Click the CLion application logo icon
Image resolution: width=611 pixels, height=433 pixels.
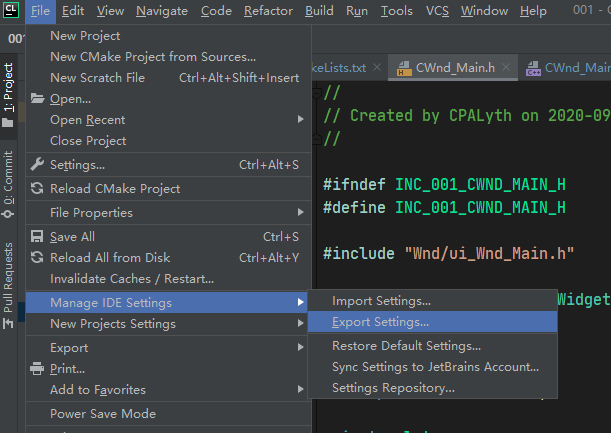point(11,10)
